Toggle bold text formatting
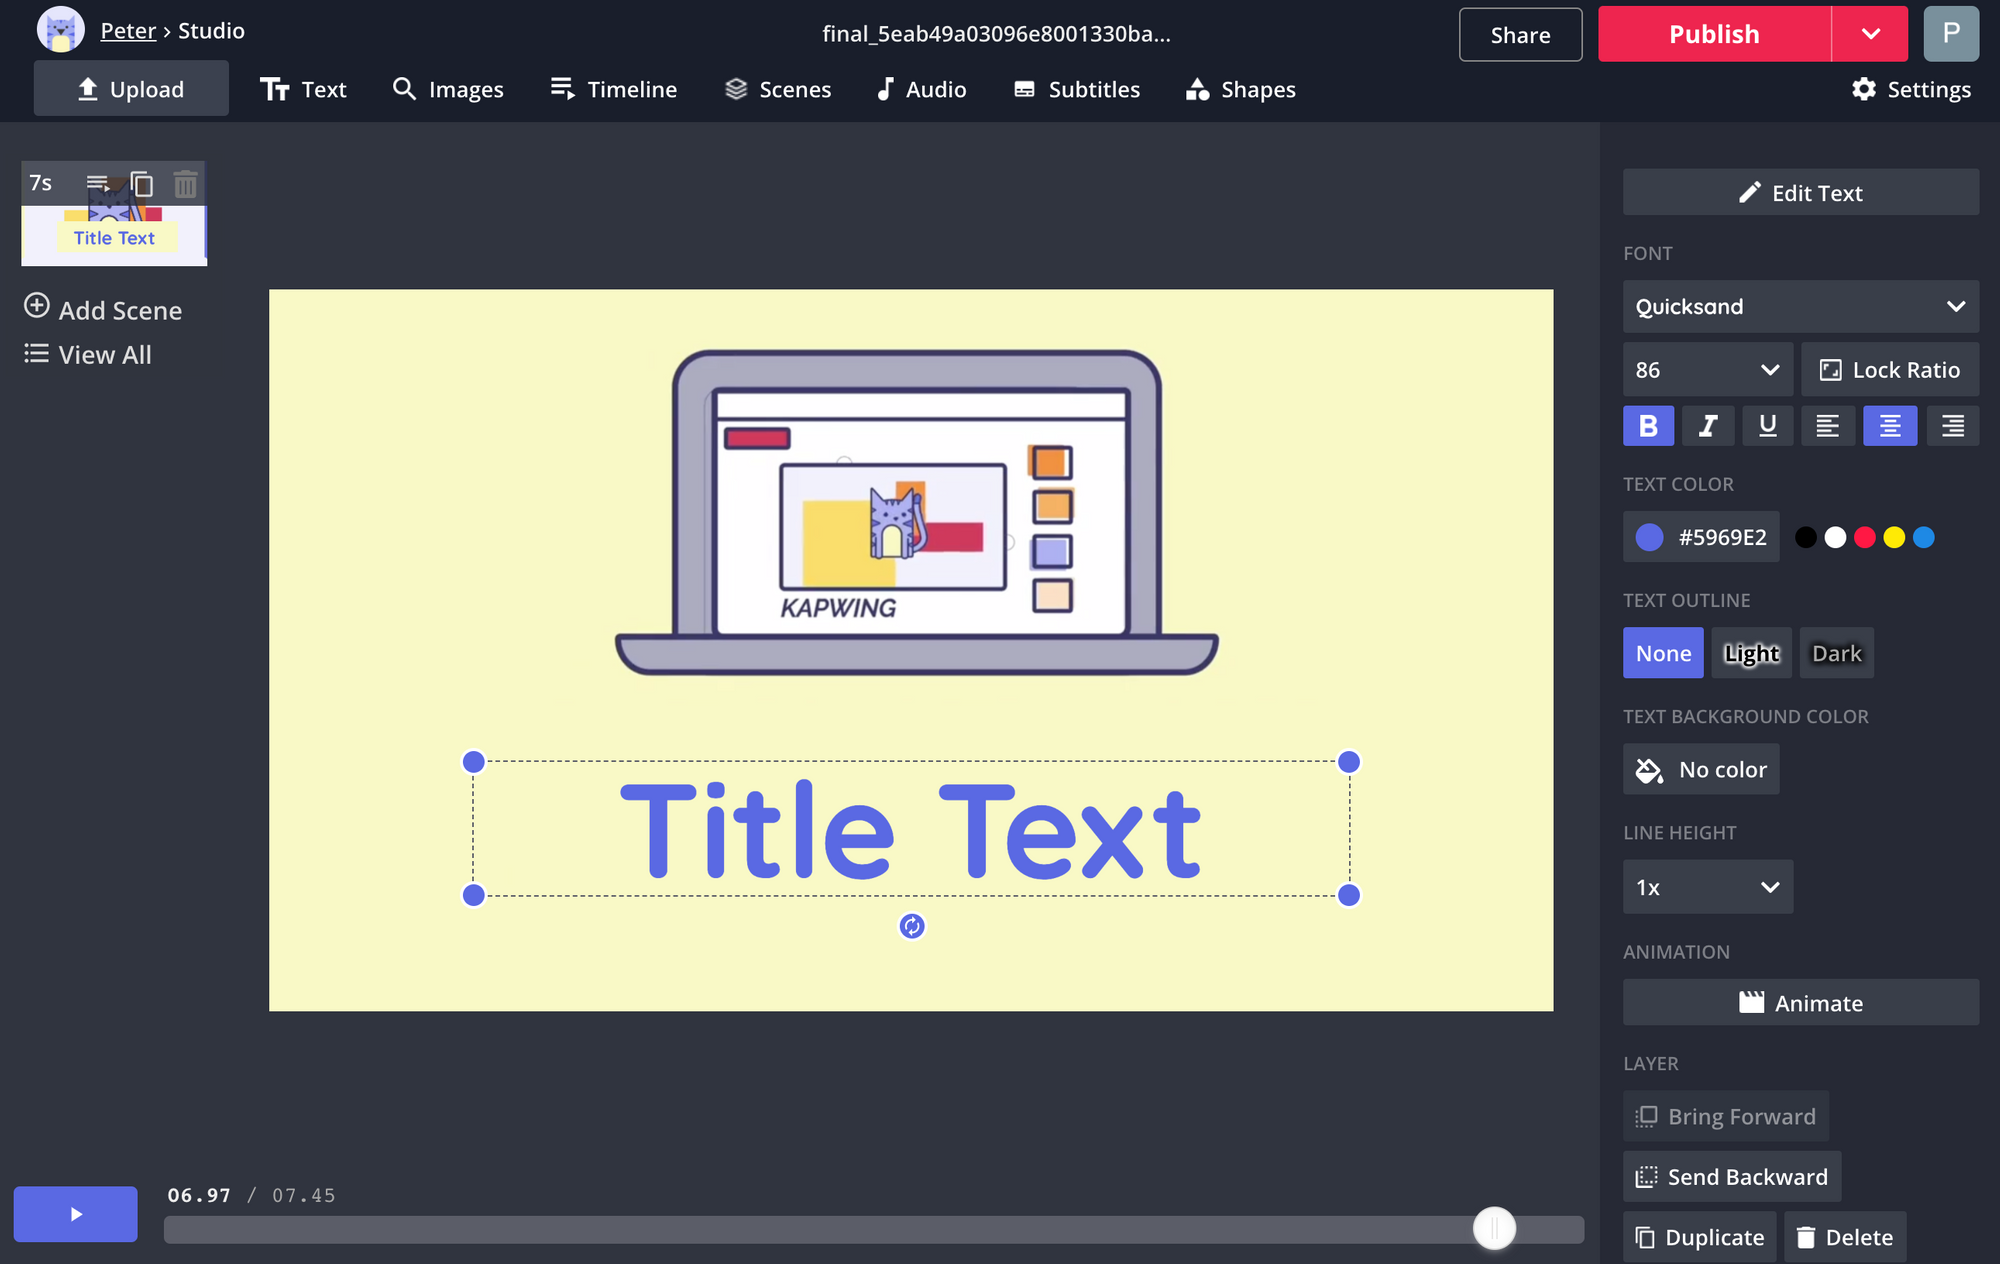 [x=1648, y=426]
